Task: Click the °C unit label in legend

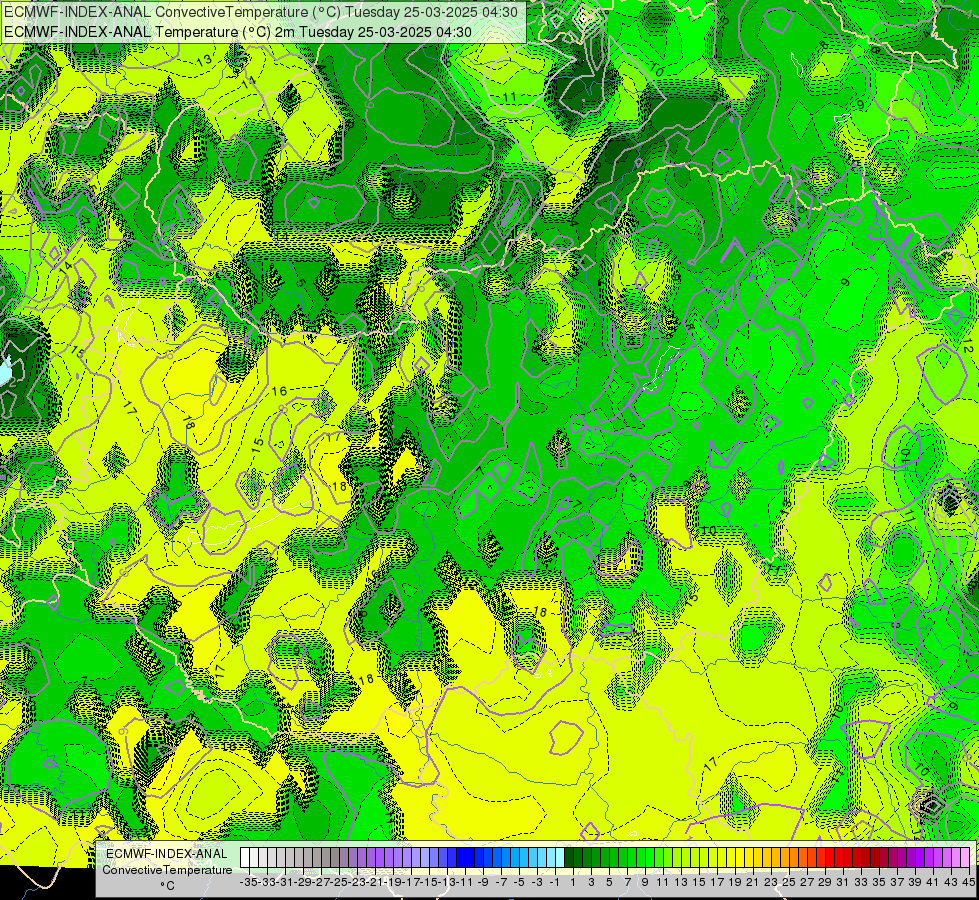Action: 167,886
